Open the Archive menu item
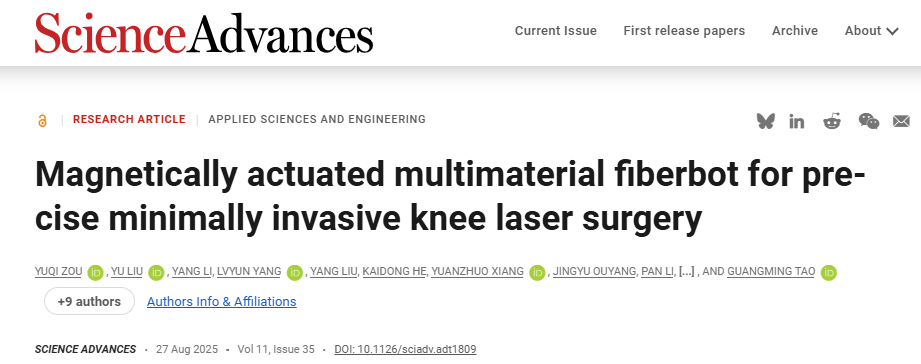Screen dimensions: 921x364 tap(795, 31)
